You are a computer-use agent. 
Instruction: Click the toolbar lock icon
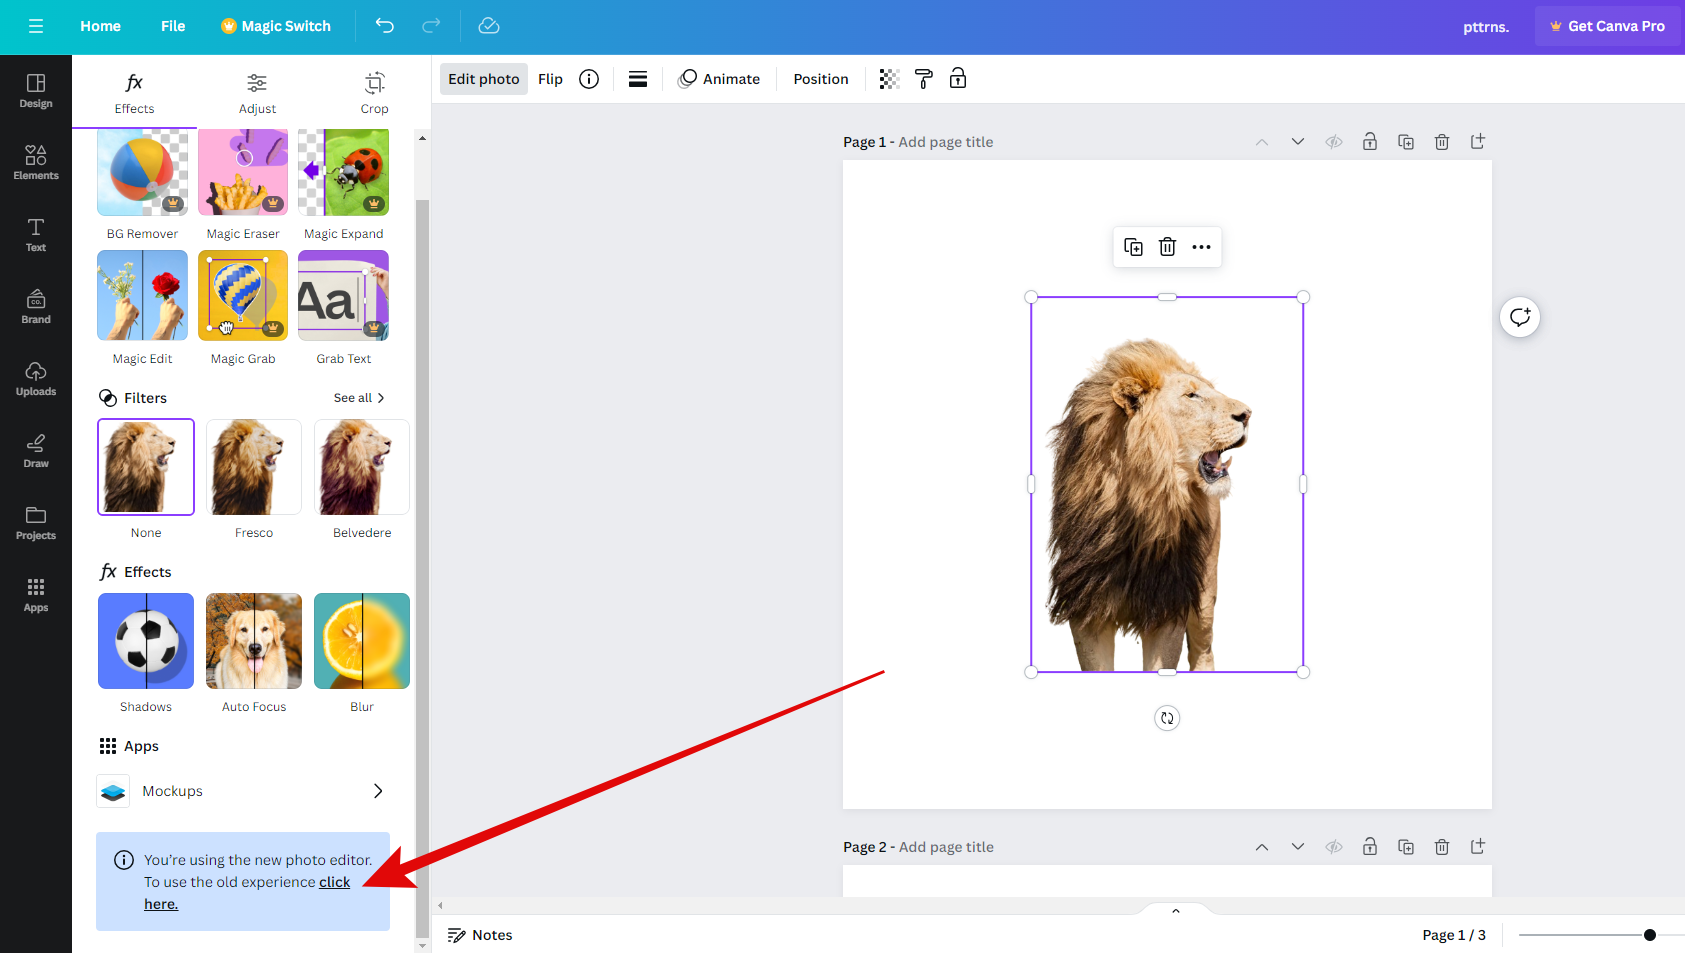click(958, 79)
